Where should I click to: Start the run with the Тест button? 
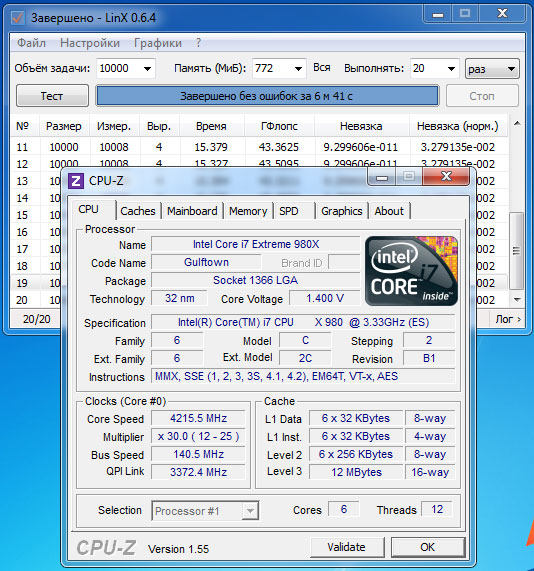pyautogui.click(x=52, y=96)
